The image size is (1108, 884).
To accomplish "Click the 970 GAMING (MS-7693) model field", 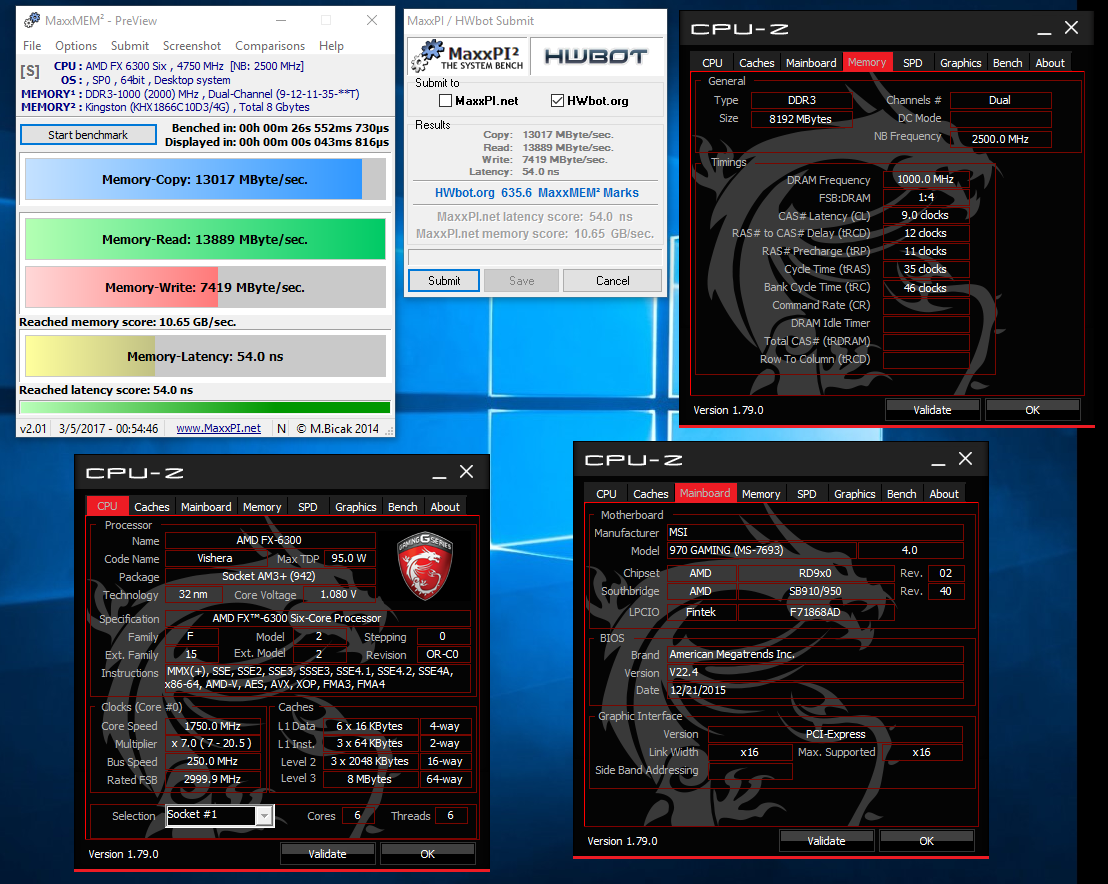I will point(762,550).
